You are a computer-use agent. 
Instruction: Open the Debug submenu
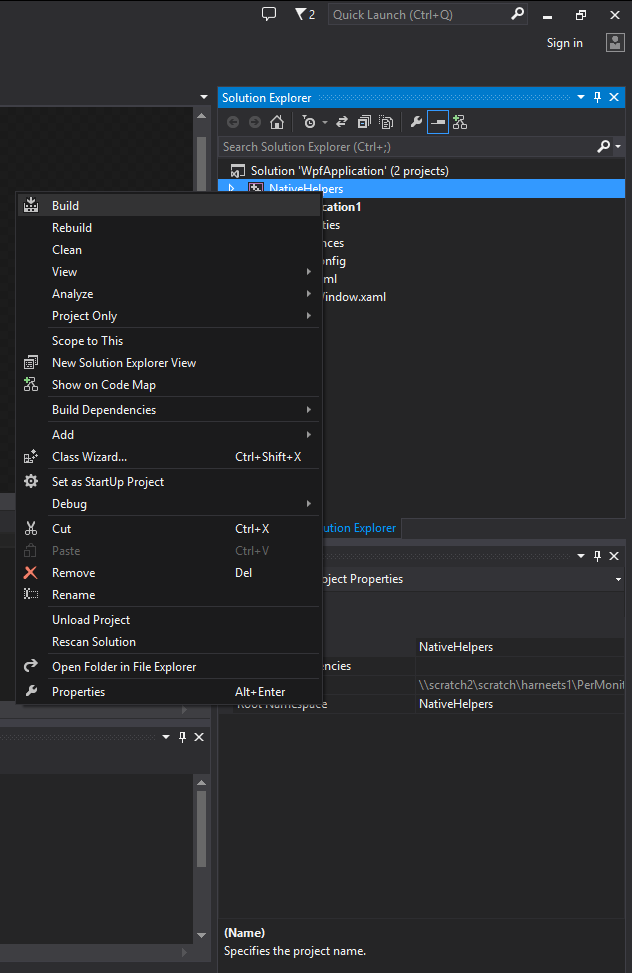pos(168,504)
